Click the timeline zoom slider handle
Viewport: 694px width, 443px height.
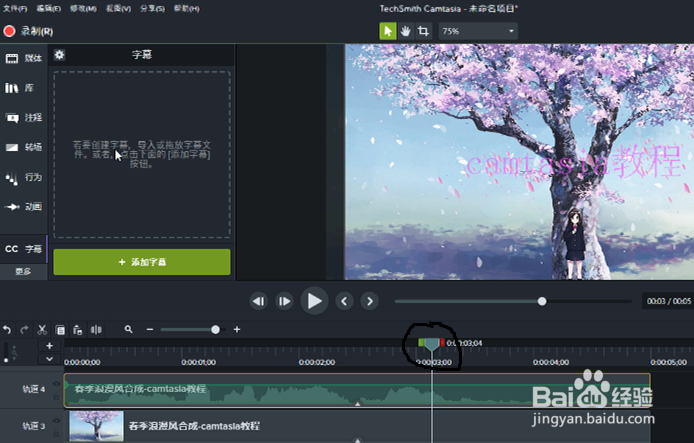pos(215,330)
